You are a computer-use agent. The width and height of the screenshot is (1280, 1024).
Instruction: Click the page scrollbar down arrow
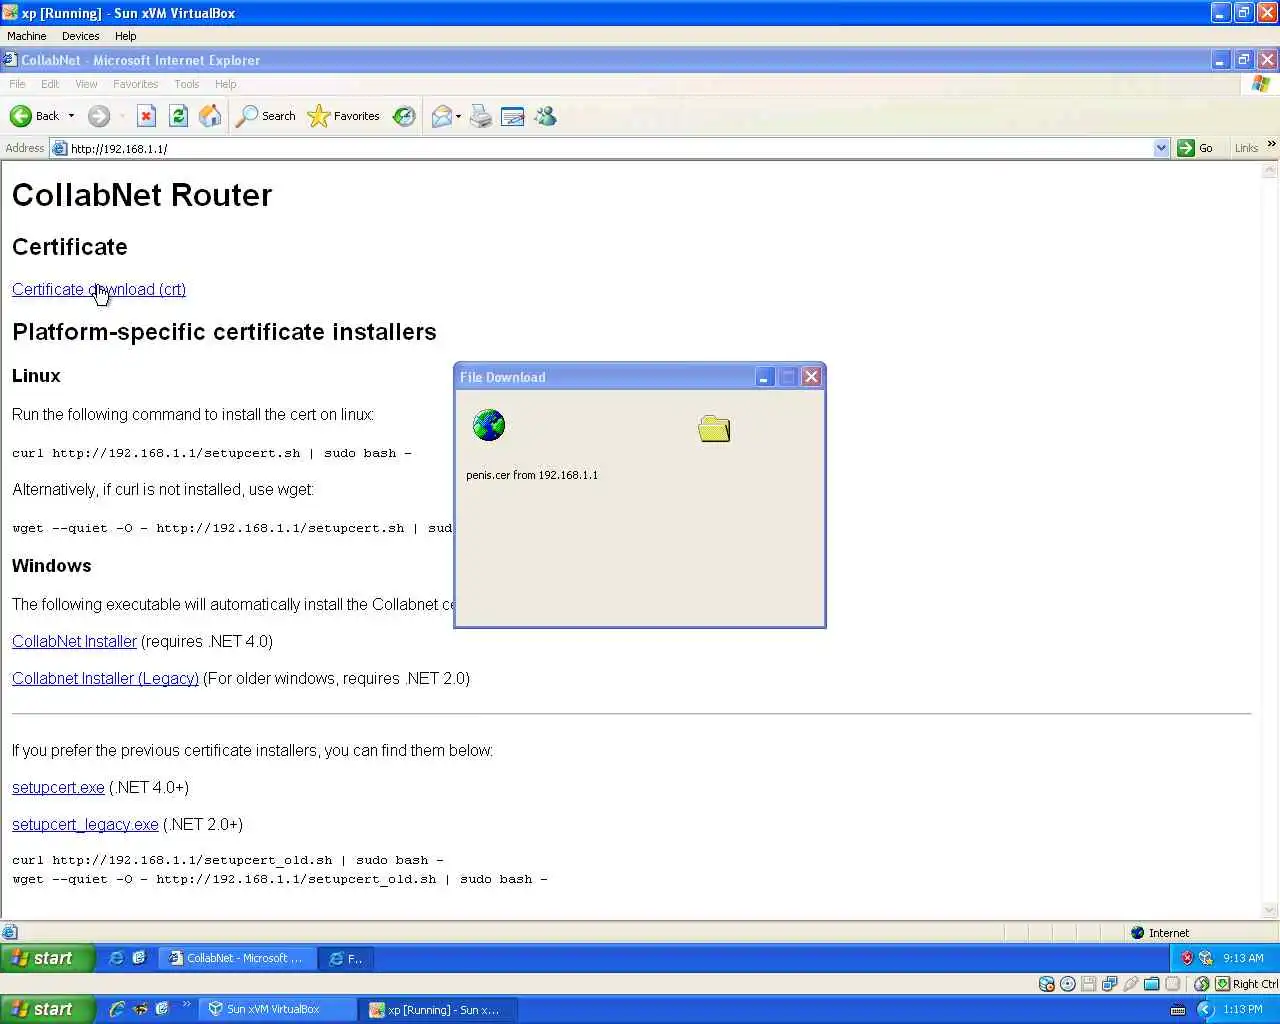tap(1270, 910)
